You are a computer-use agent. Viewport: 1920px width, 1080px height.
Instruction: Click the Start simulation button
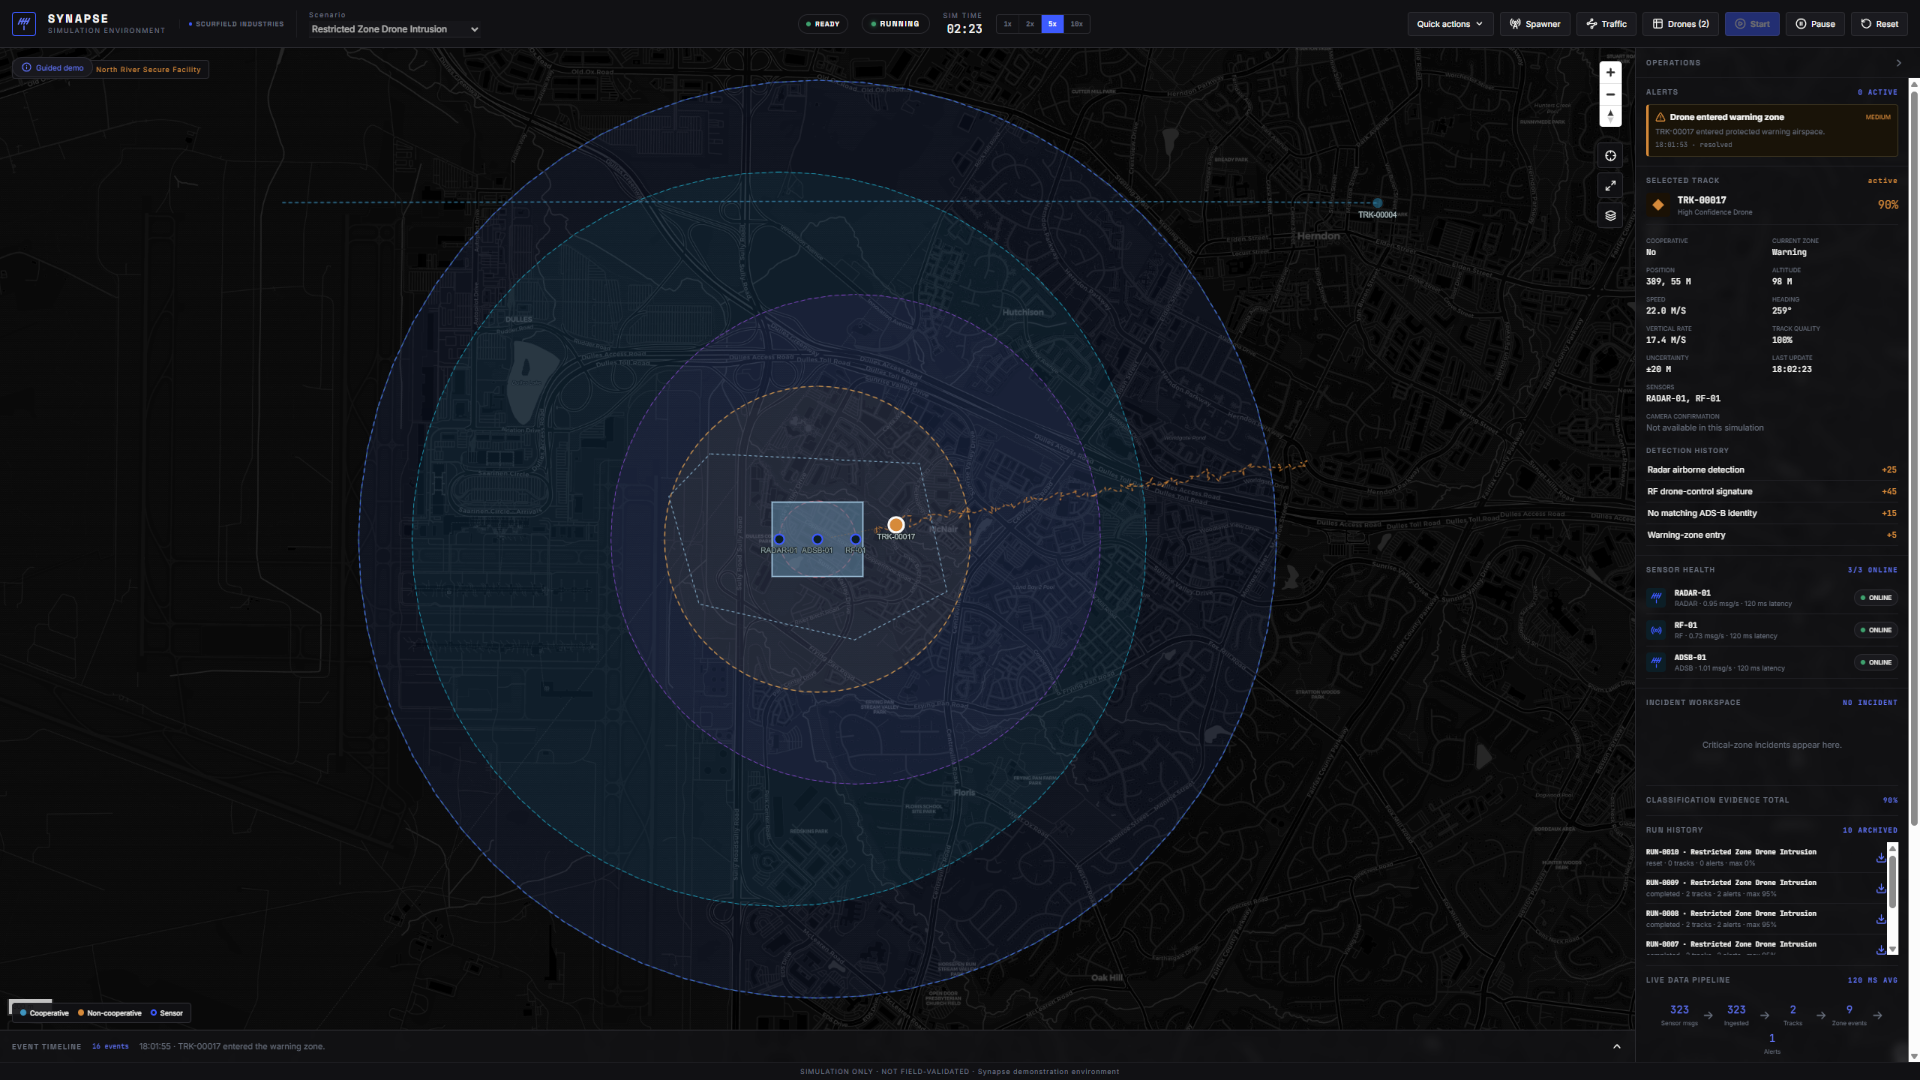pyautogui.click(x=1752, y=24)
